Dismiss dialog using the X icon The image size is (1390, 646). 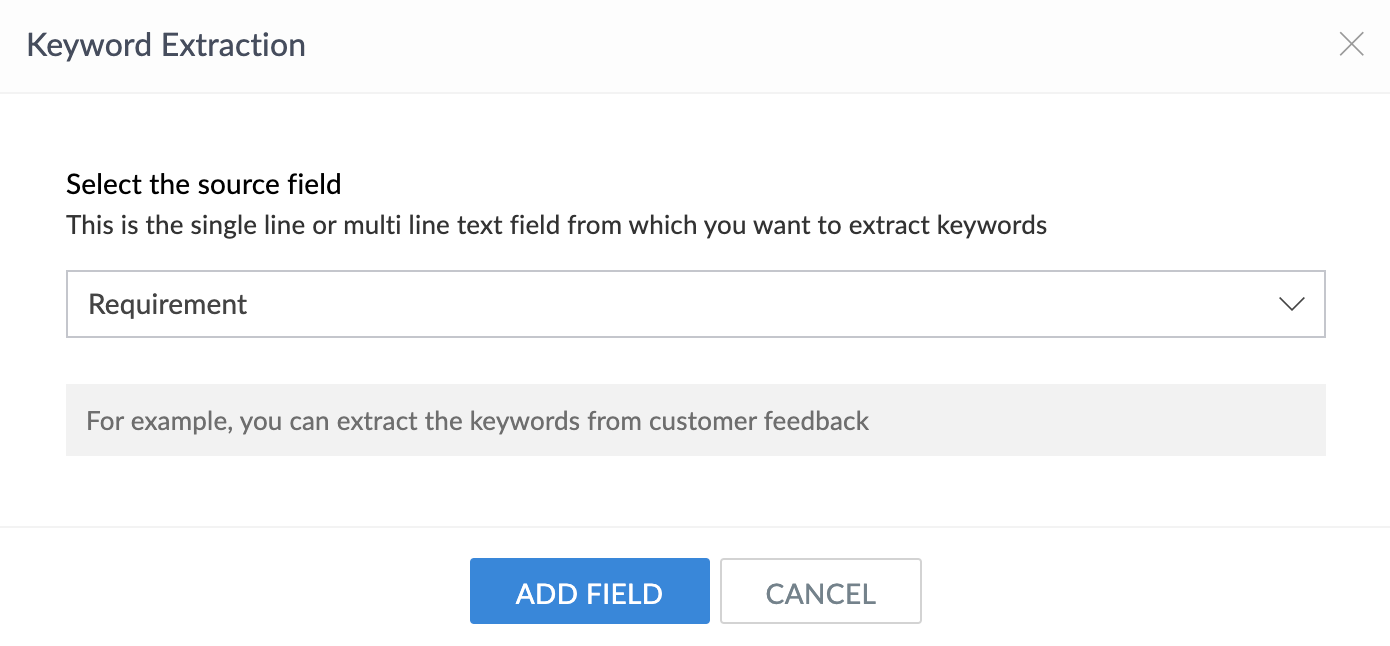click(1351, 45)
